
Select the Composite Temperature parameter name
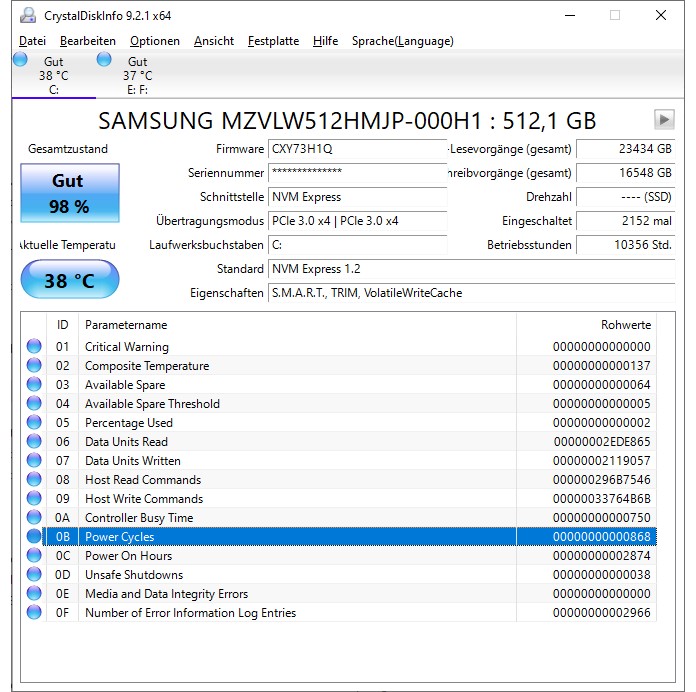pos(147,366)
